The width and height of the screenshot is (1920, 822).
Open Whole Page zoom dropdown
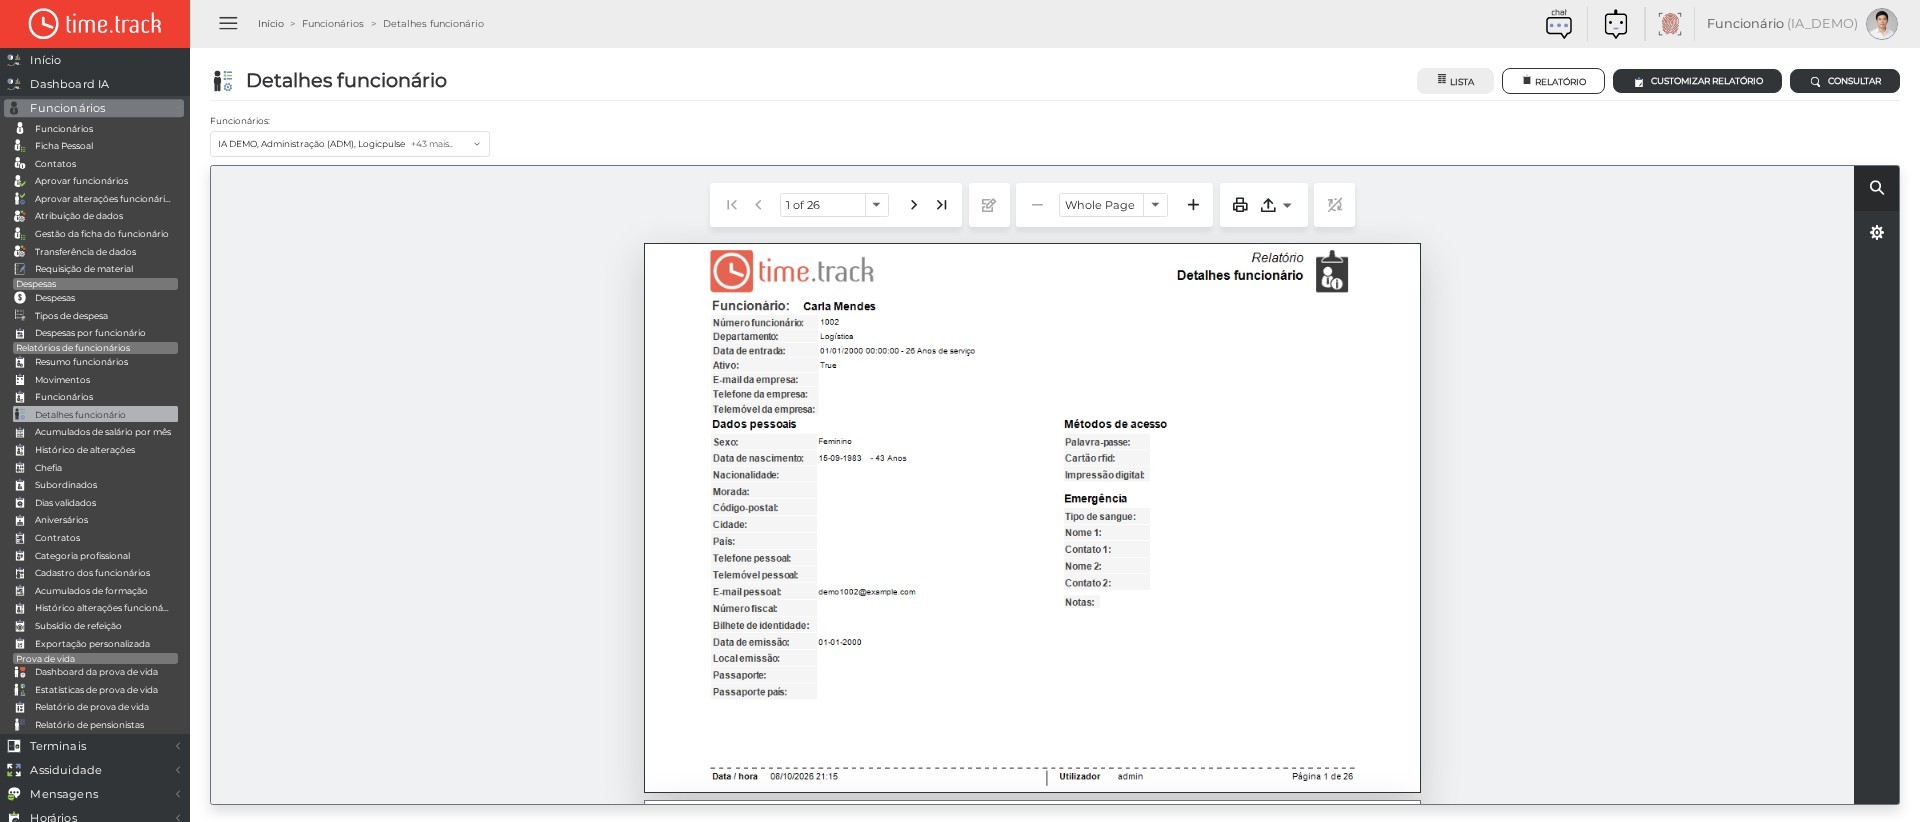tap(1155, 205)
